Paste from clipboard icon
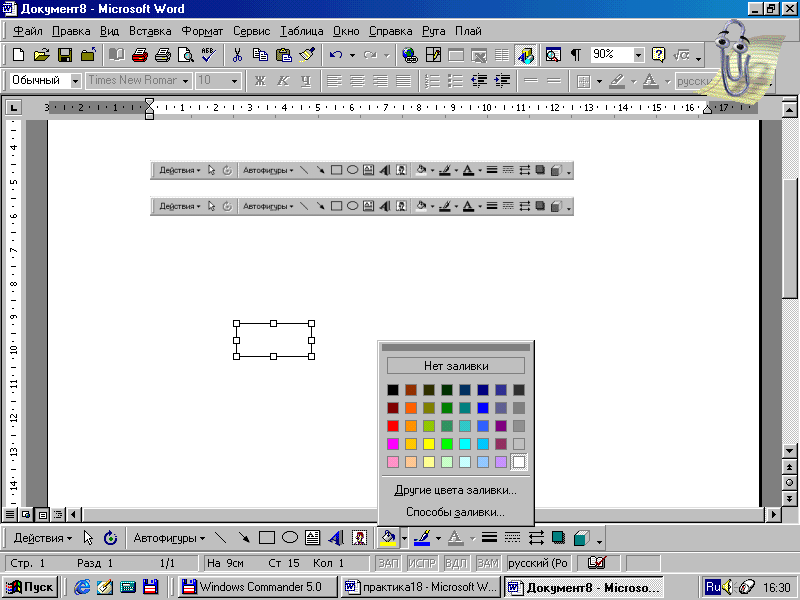Screen dimensions: 800x600 tap(284, 55)
